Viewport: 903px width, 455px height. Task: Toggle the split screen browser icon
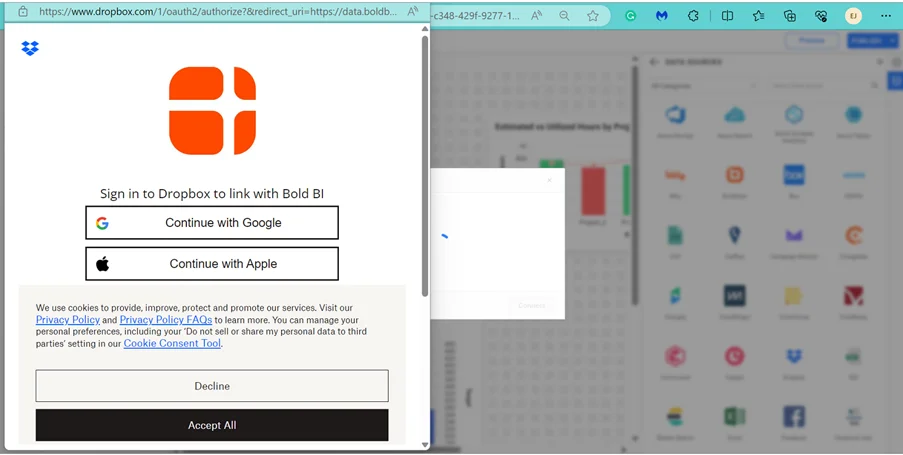coord(727,16)
